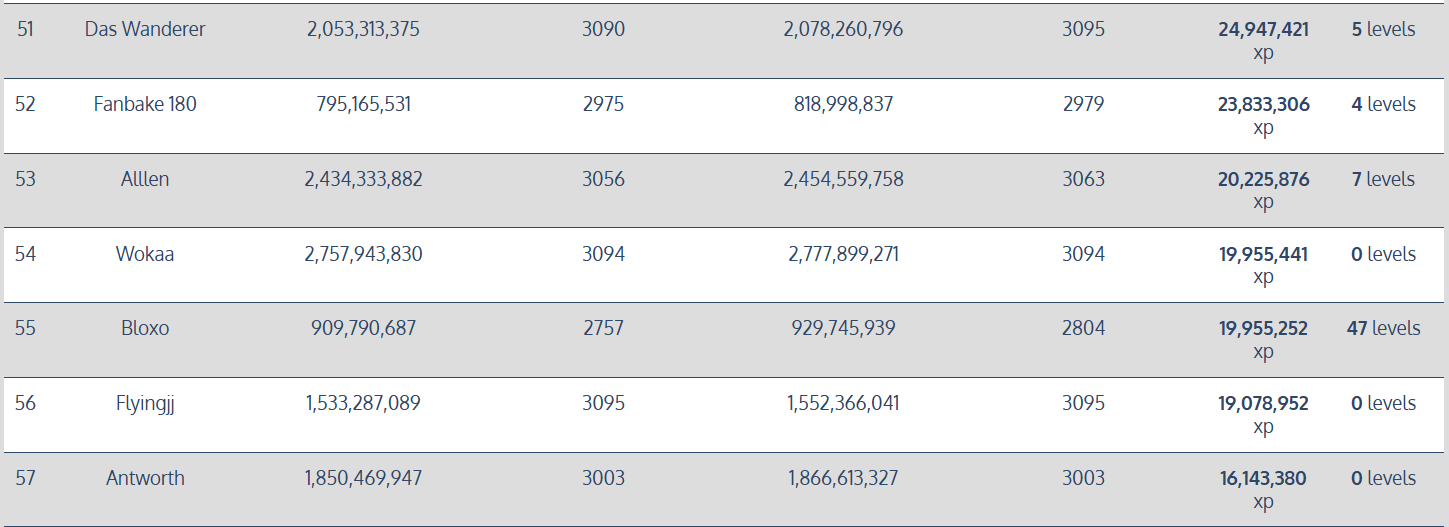
Task: Select Antworth's 0 levels cell
Action: pos(1383,478)
